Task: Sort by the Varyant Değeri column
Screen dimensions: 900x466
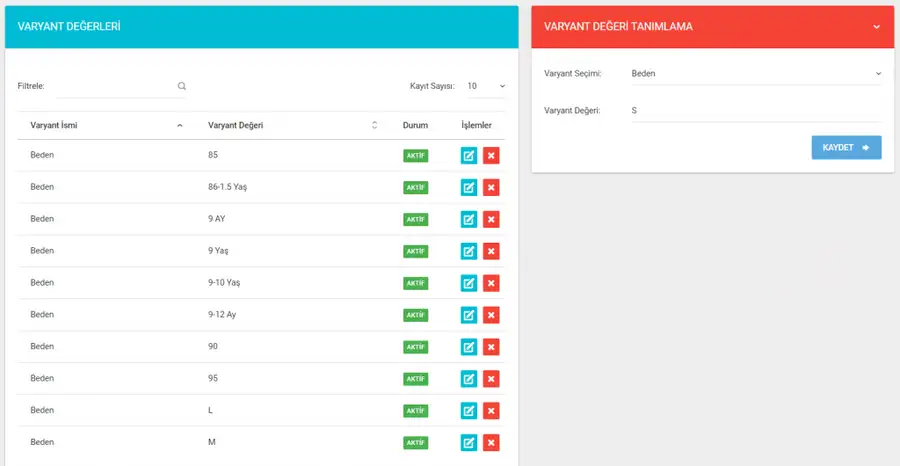Action: coord(293,125)
